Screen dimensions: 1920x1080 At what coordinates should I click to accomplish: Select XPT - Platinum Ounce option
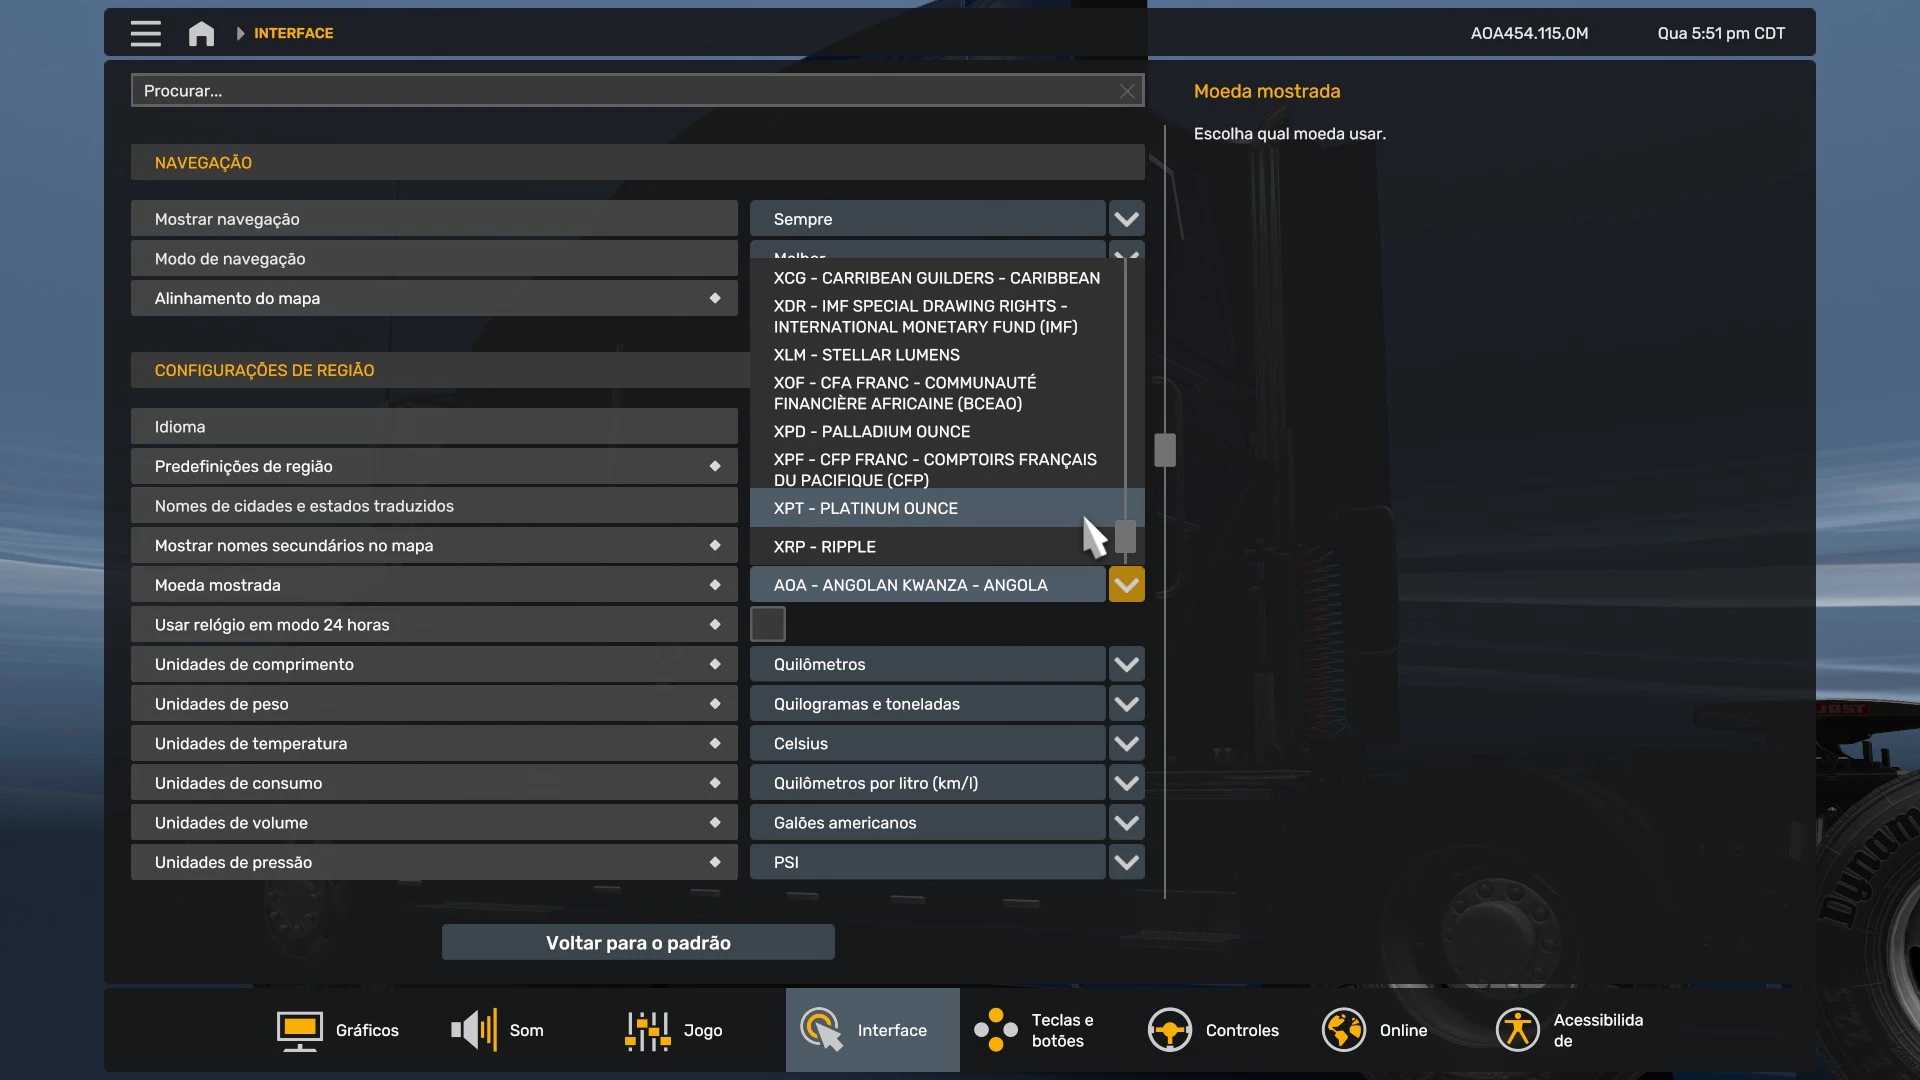[x=865, y=508]
